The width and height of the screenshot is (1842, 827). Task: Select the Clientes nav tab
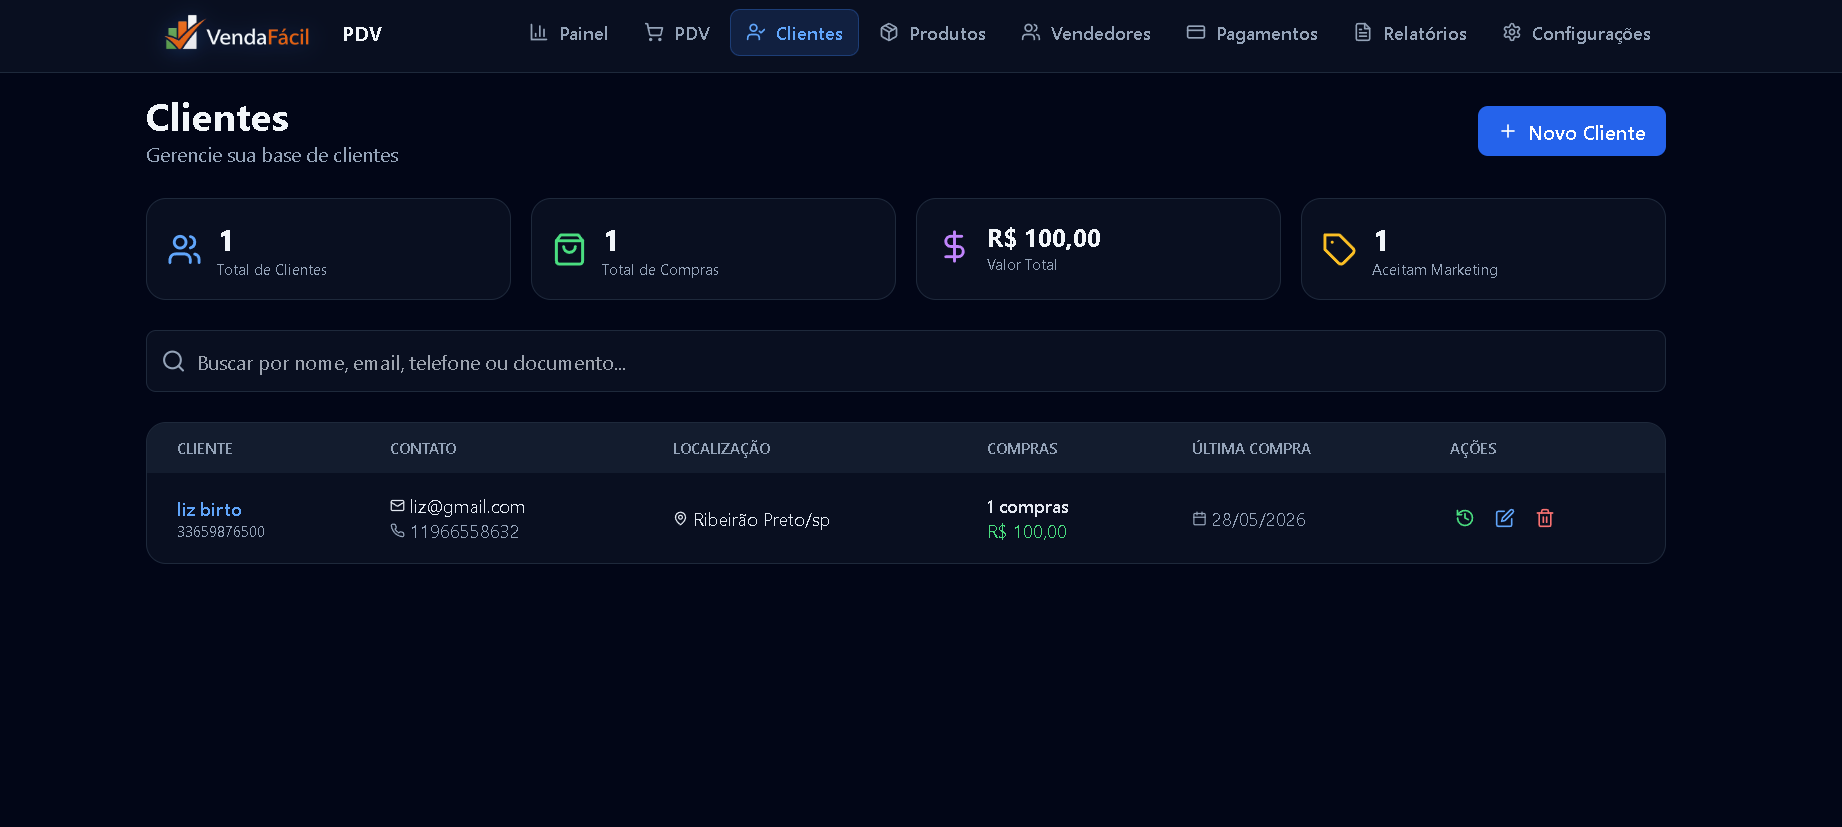pos(794,33)
